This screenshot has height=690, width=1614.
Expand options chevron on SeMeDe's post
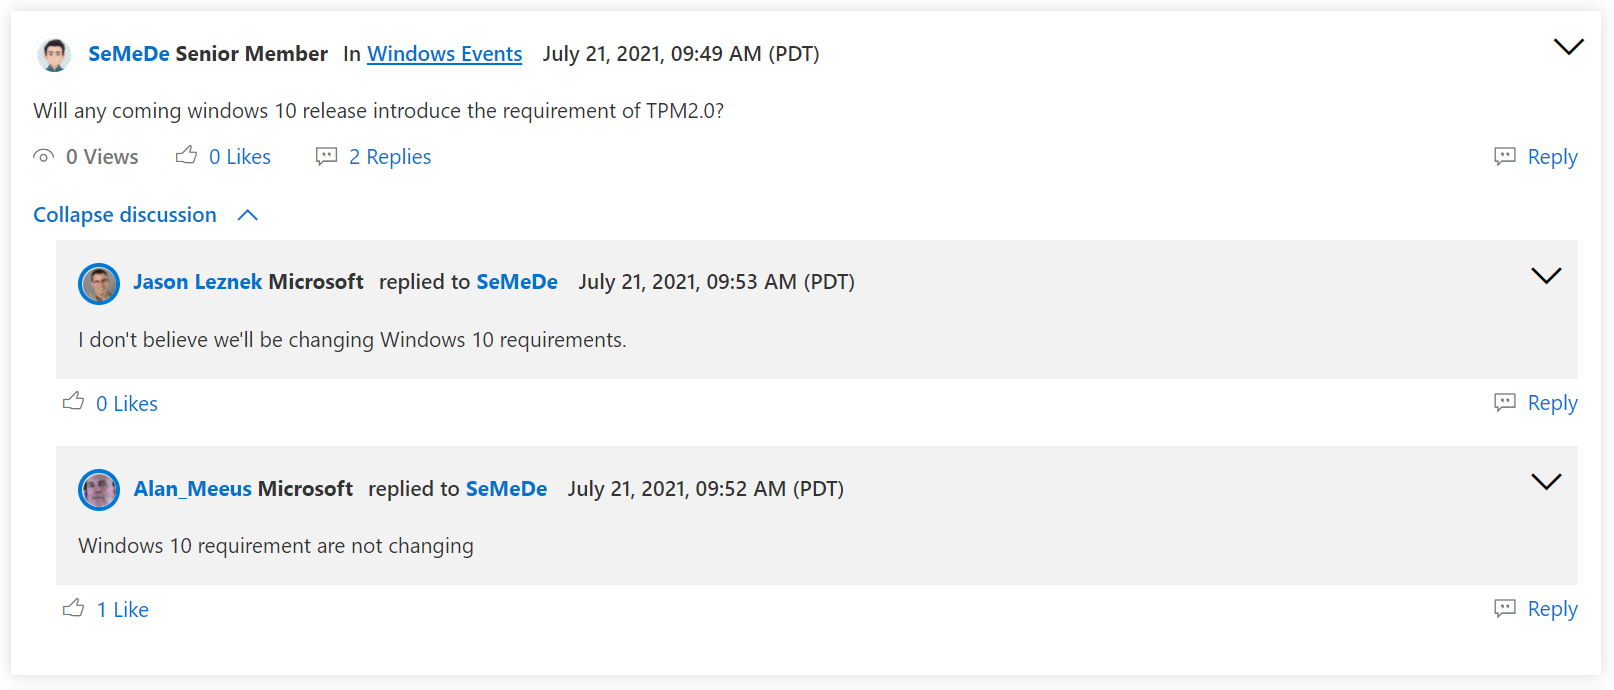[x=1568, y=46]
